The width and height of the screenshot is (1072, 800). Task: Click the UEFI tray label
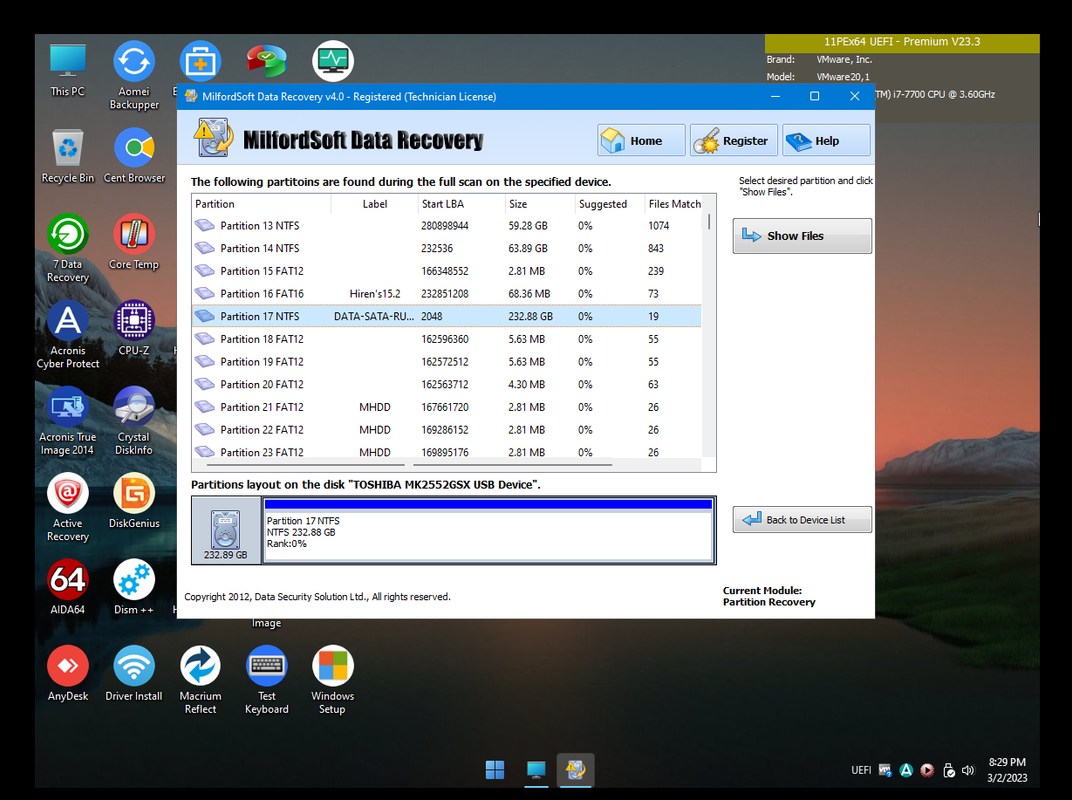point(861,771)
